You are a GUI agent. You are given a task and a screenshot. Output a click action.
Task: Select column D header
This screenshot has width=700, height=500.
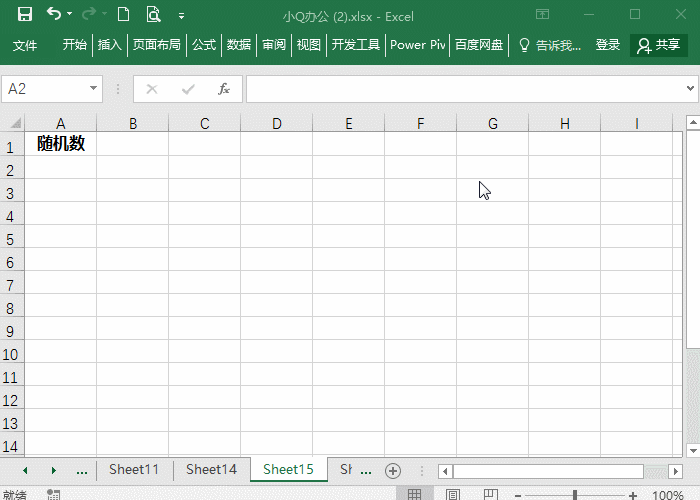pos(277,123)
